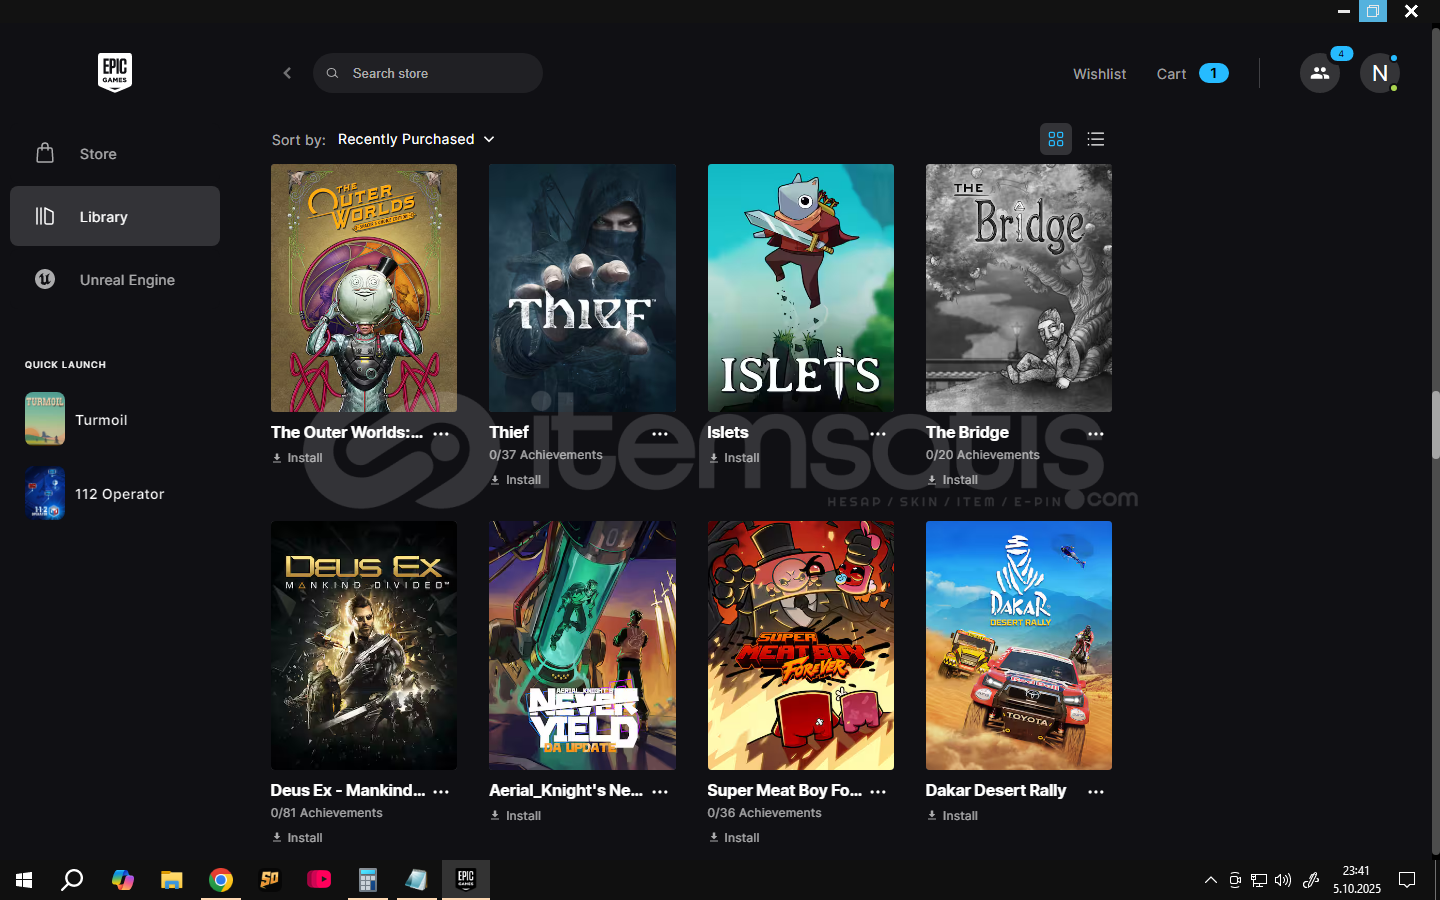Click the 112 Operator thumbnail icon
Screen dimensions: 1440x900
click(45, 494)
